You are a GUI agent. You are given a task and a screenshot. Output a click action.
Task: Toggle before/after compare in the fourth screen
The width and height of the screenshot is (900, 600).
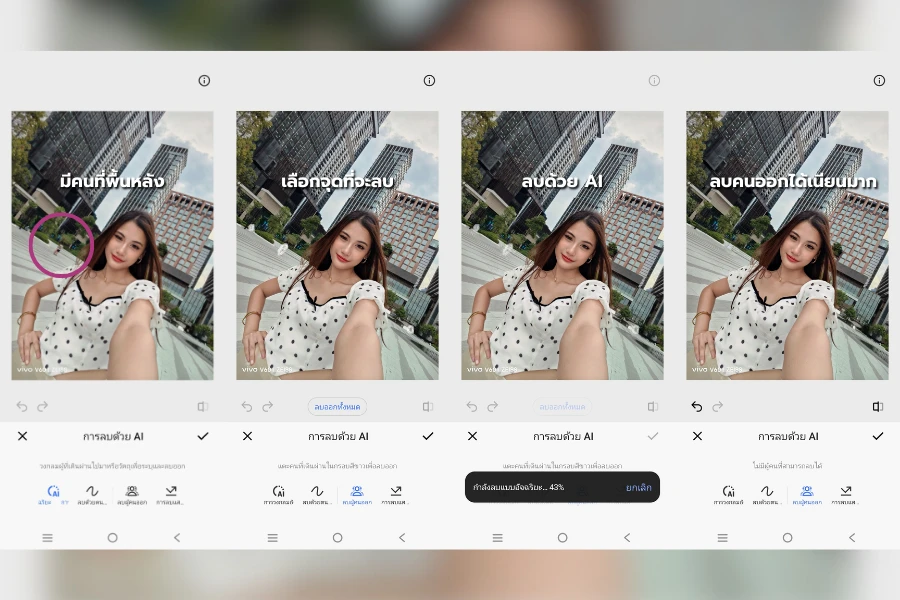[878, 407]
